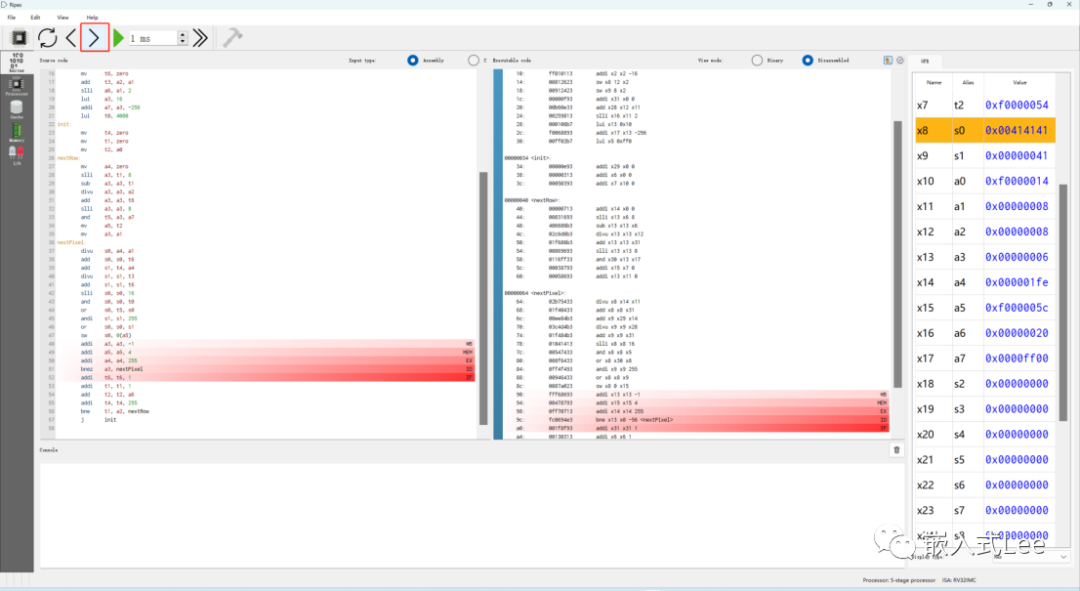The image size is (1080, 591).
Task: Click the x18 s2 register row
Action: pos(985,384)
